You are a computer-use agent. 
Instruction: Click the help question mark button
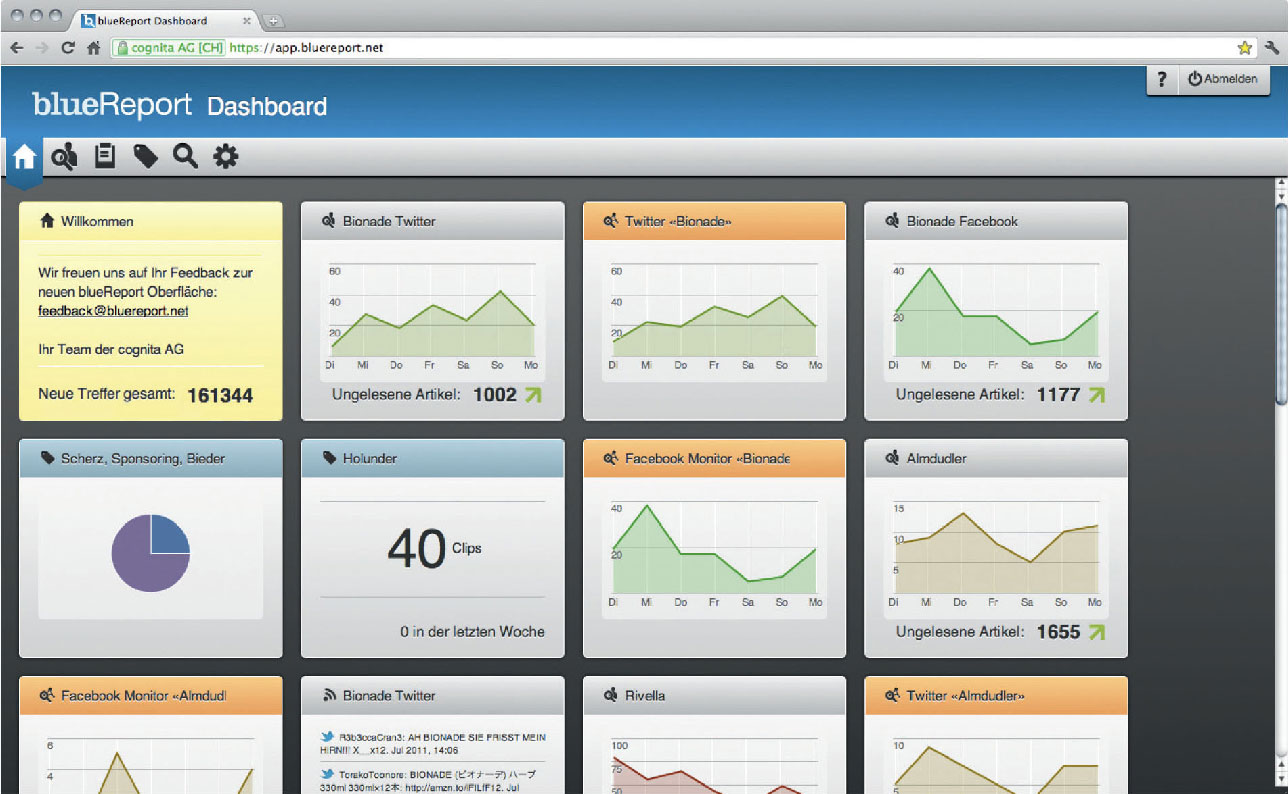pyautogui.click(x=1161, y=80)
